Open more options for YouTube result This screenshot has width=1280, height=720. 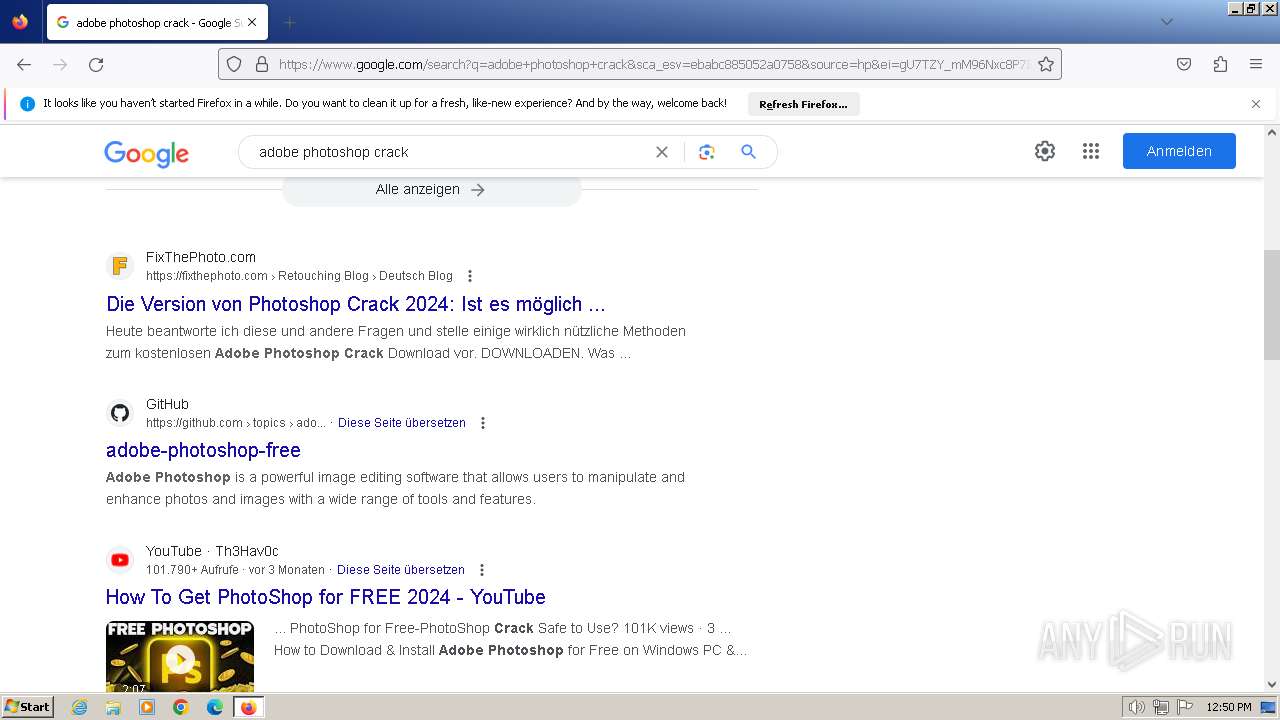pos(482,570)
